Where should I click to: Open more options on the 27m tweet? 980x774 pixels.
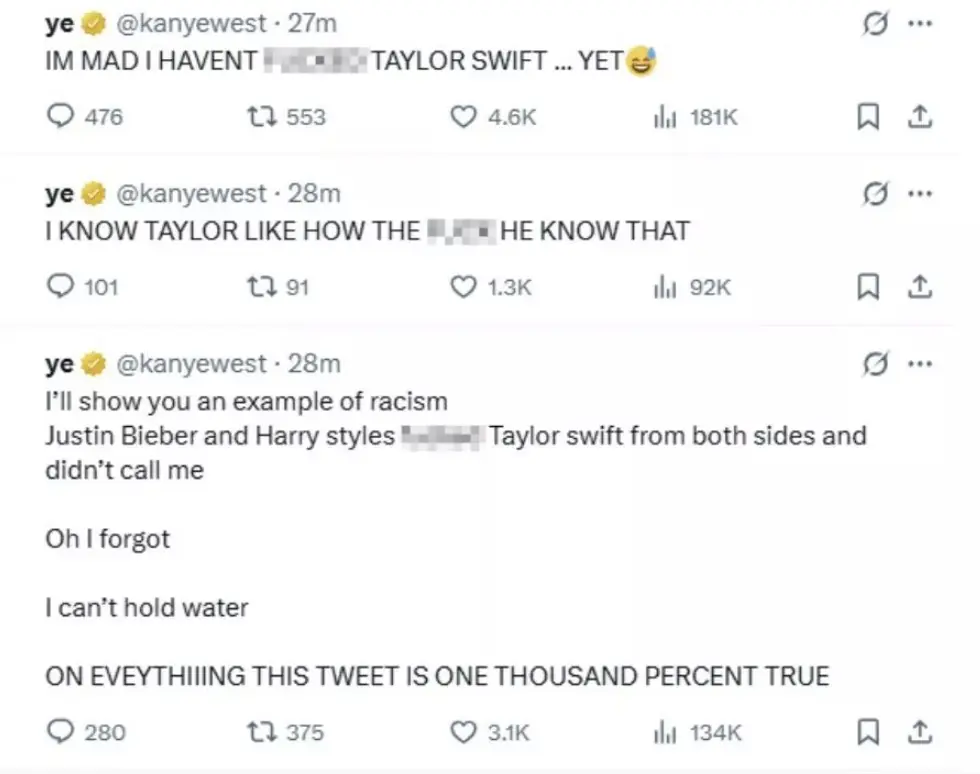coord(919,24)
